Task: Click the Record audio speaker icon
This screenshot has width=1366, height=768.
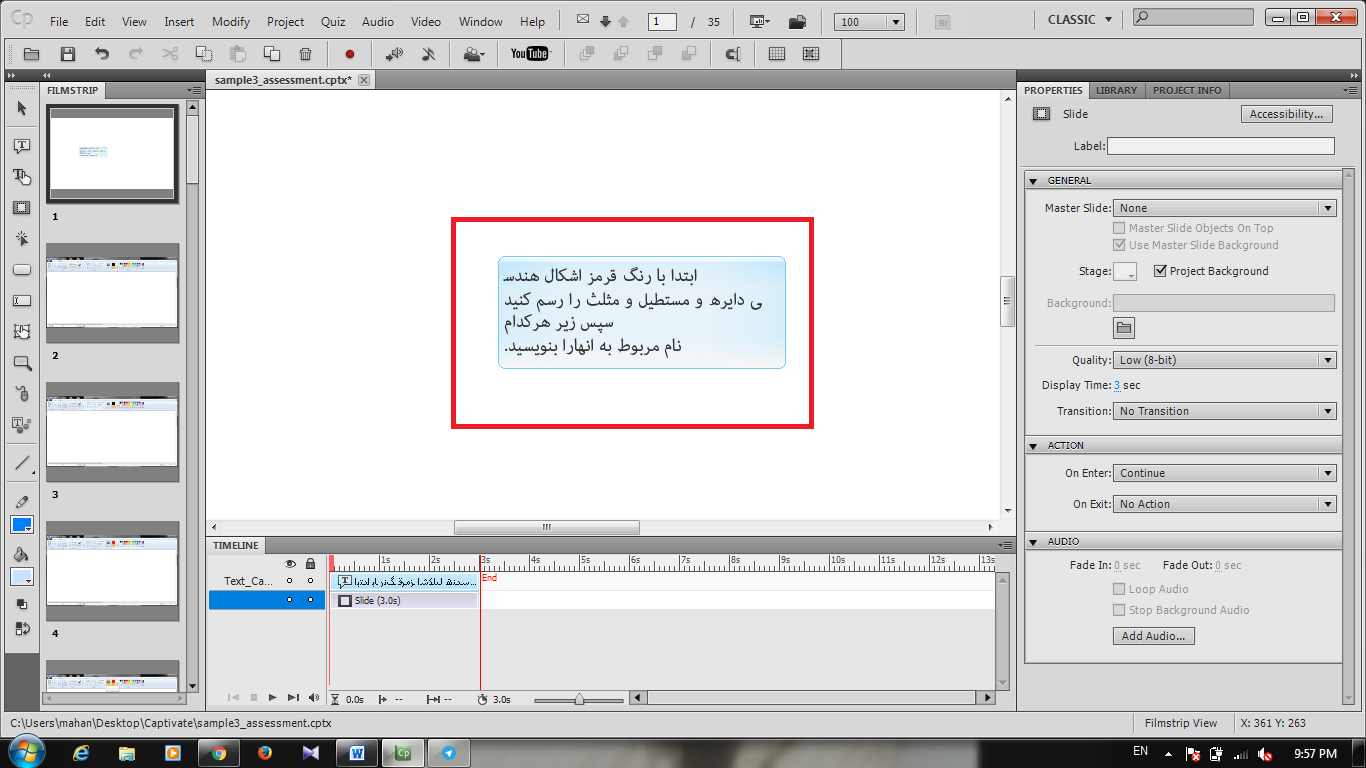Action: pos(394,54)
